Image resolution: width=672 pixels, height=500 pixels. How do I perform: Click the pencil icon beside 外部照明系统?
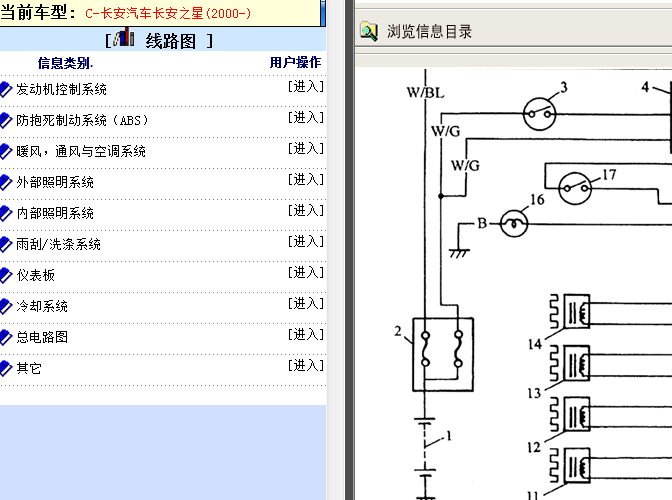pos(6,182)
